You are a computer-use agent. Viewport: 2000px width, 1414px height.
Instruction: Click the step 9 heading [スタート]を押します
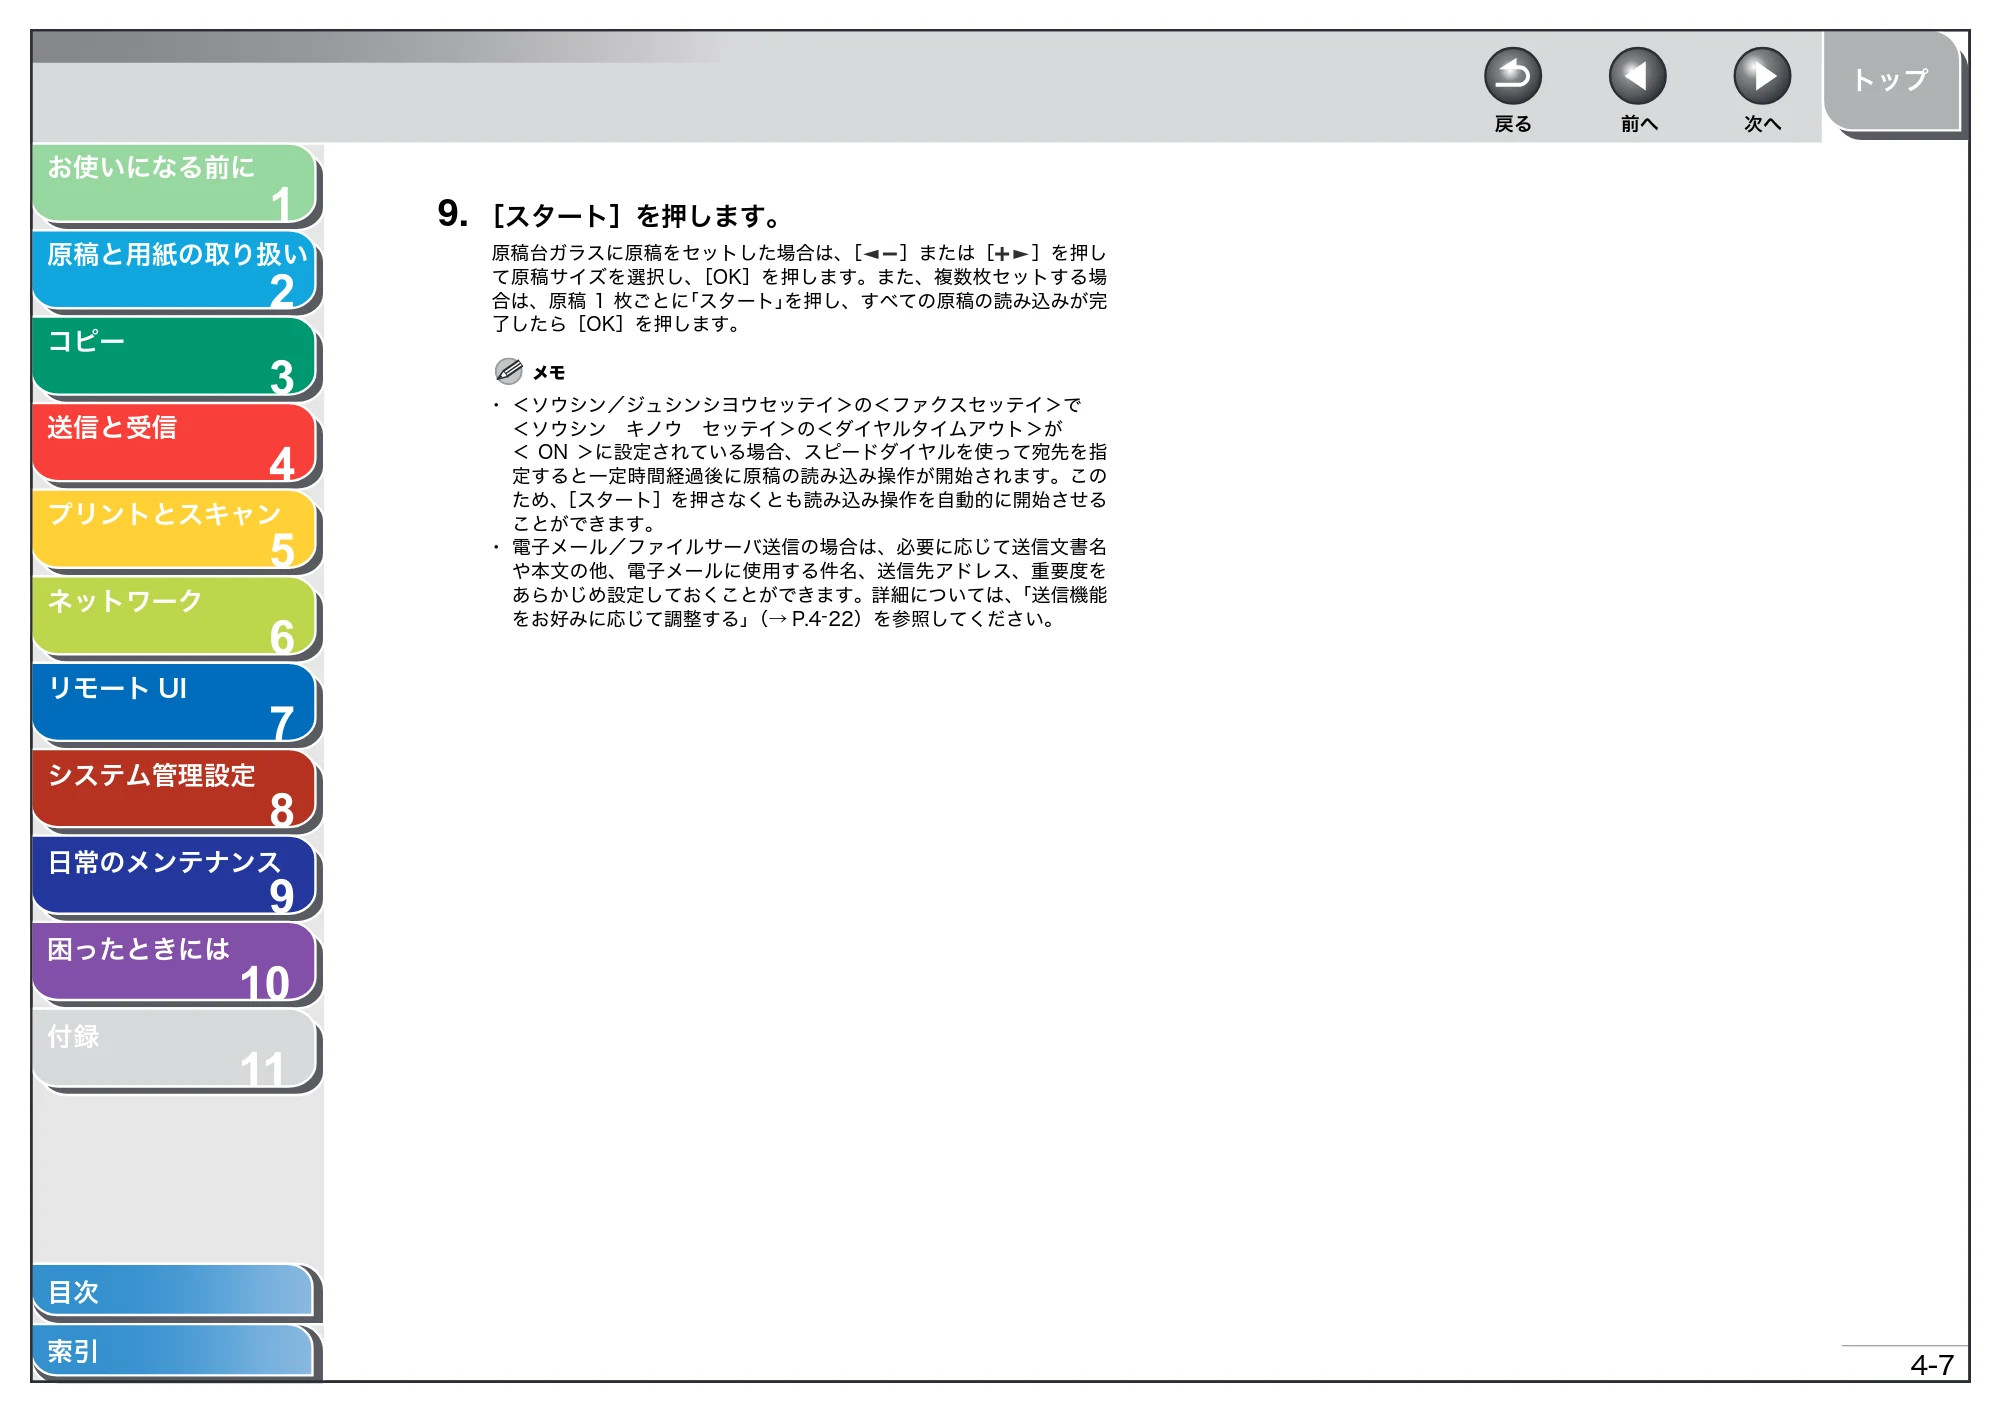tap(637, 216)
